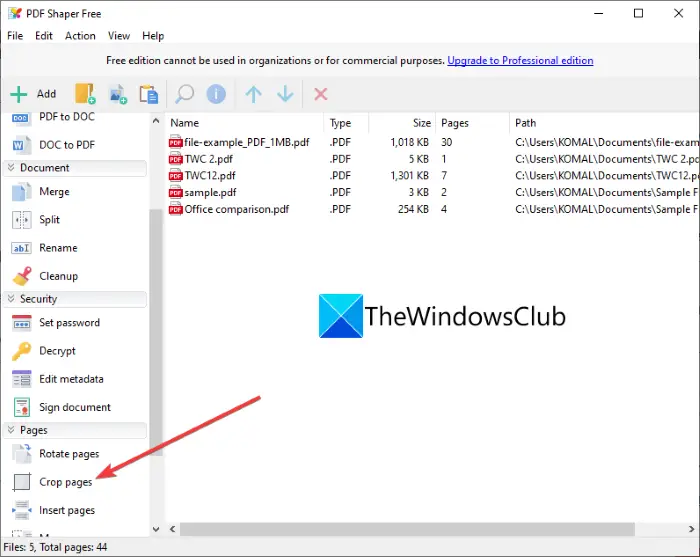
Task: Click the magnifier preview icon
Action: pyautogui.click(x=184, y=94)
